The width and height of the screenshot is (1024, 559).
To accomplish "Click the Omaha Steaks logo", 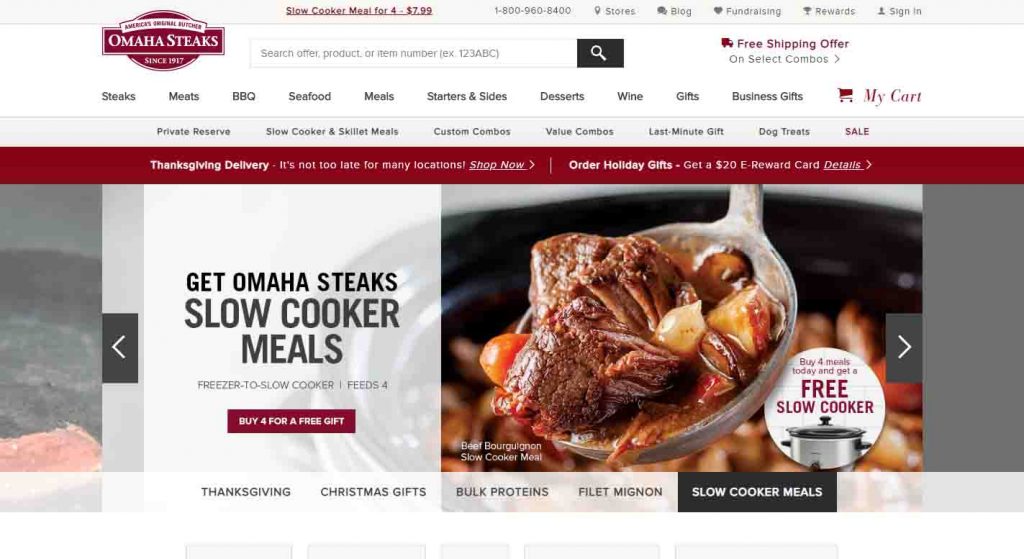I will click(x=163, y=40).
